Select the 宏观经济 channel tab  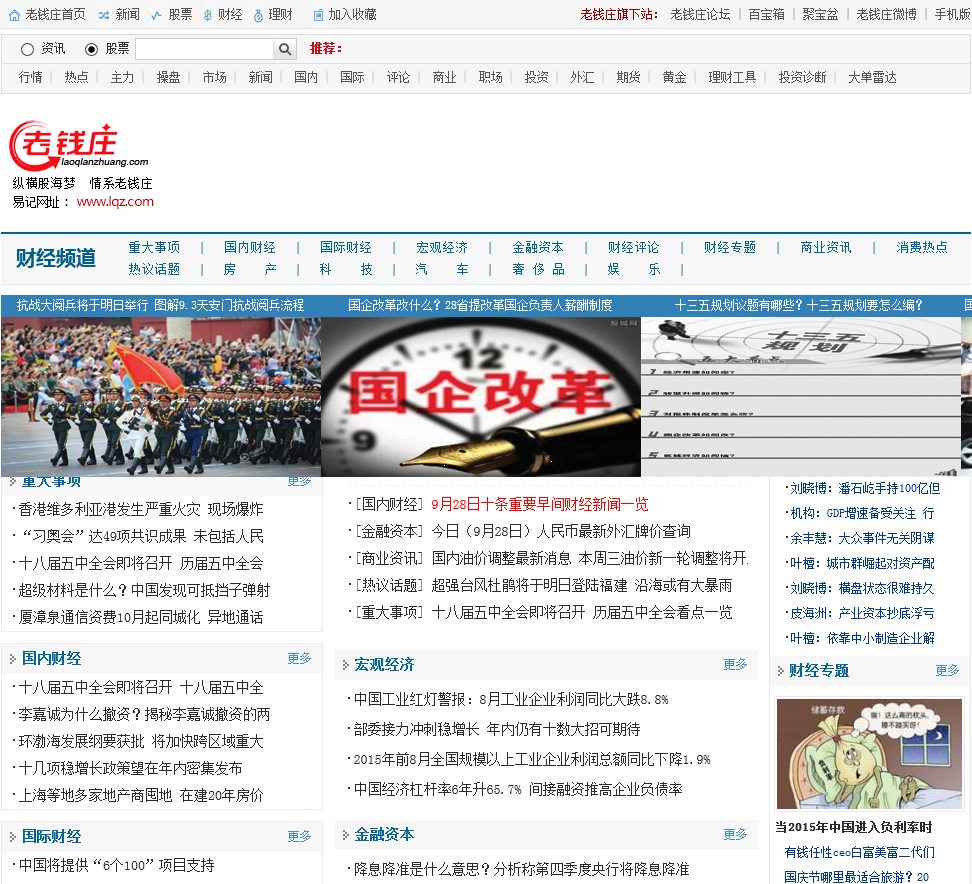click(x=442, y=247)
